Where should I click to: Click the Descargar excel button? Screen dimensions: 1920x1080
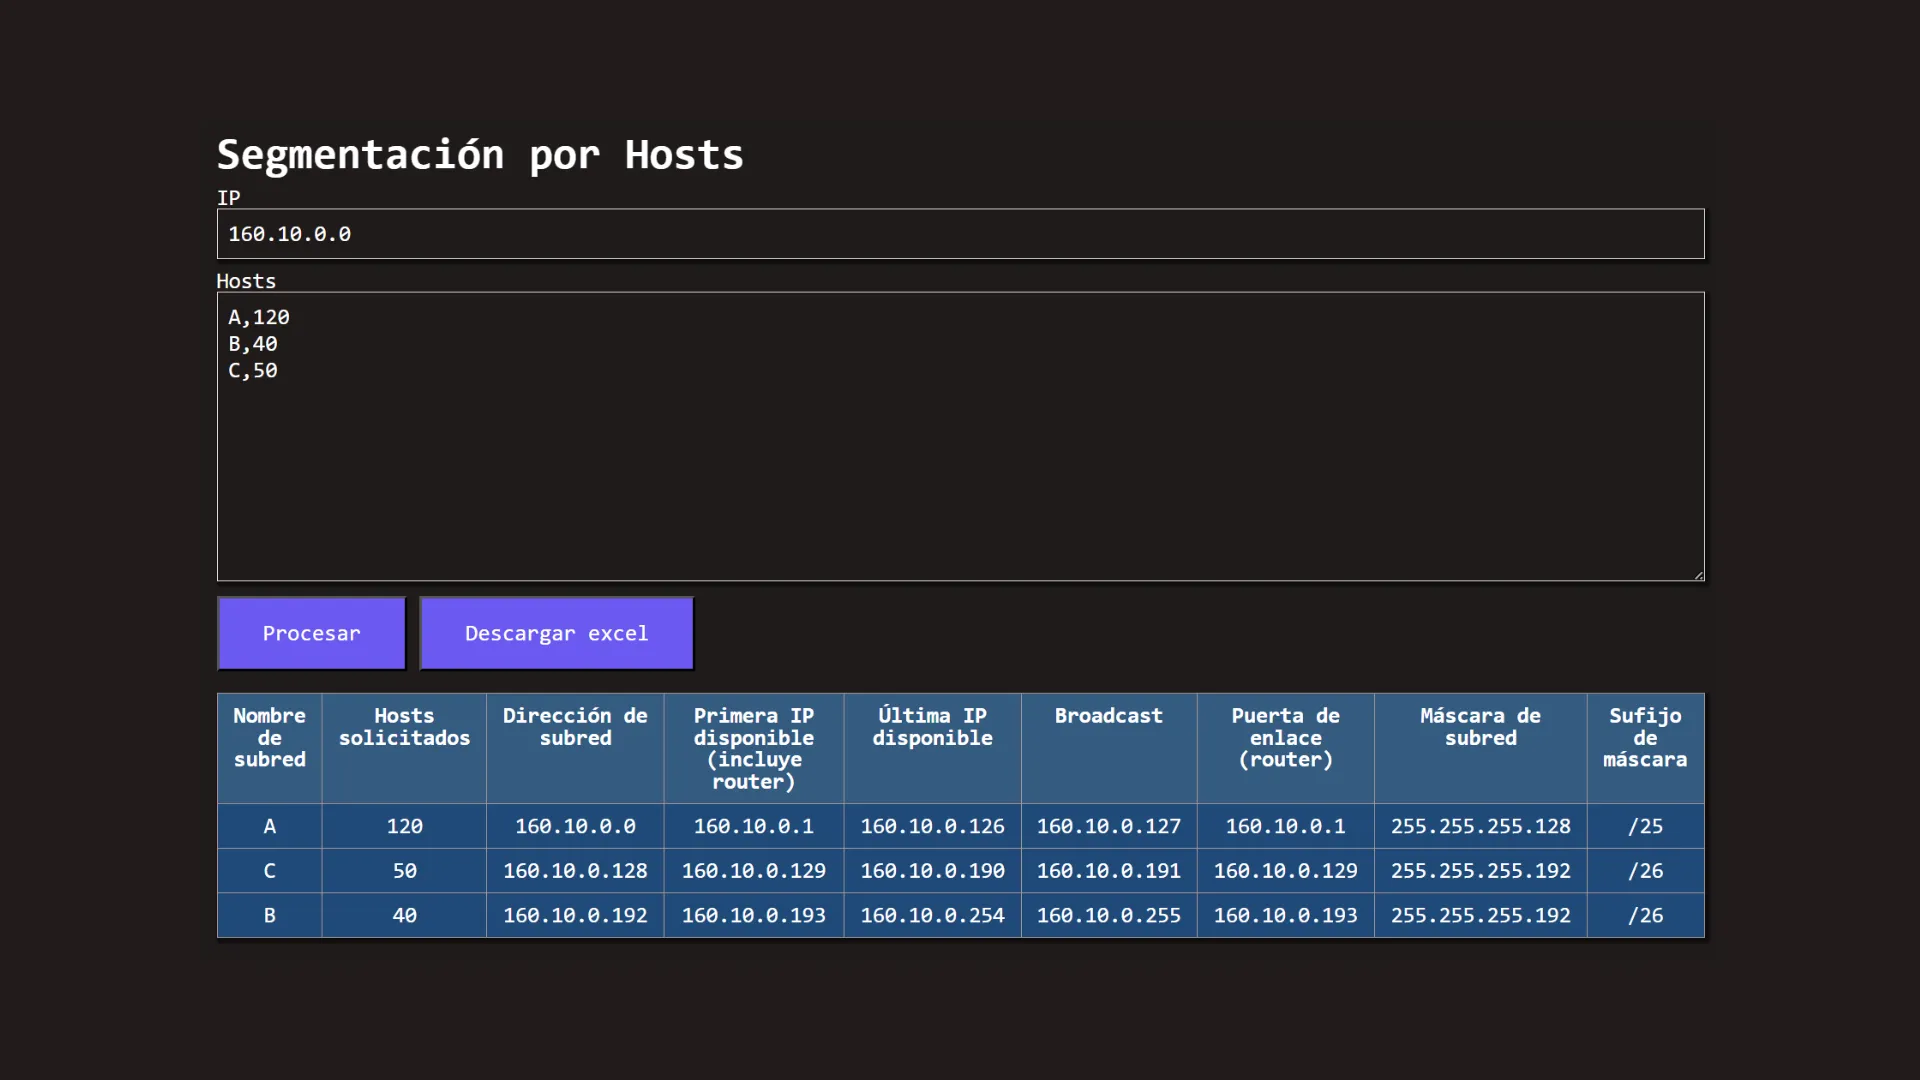click(556, 632)
